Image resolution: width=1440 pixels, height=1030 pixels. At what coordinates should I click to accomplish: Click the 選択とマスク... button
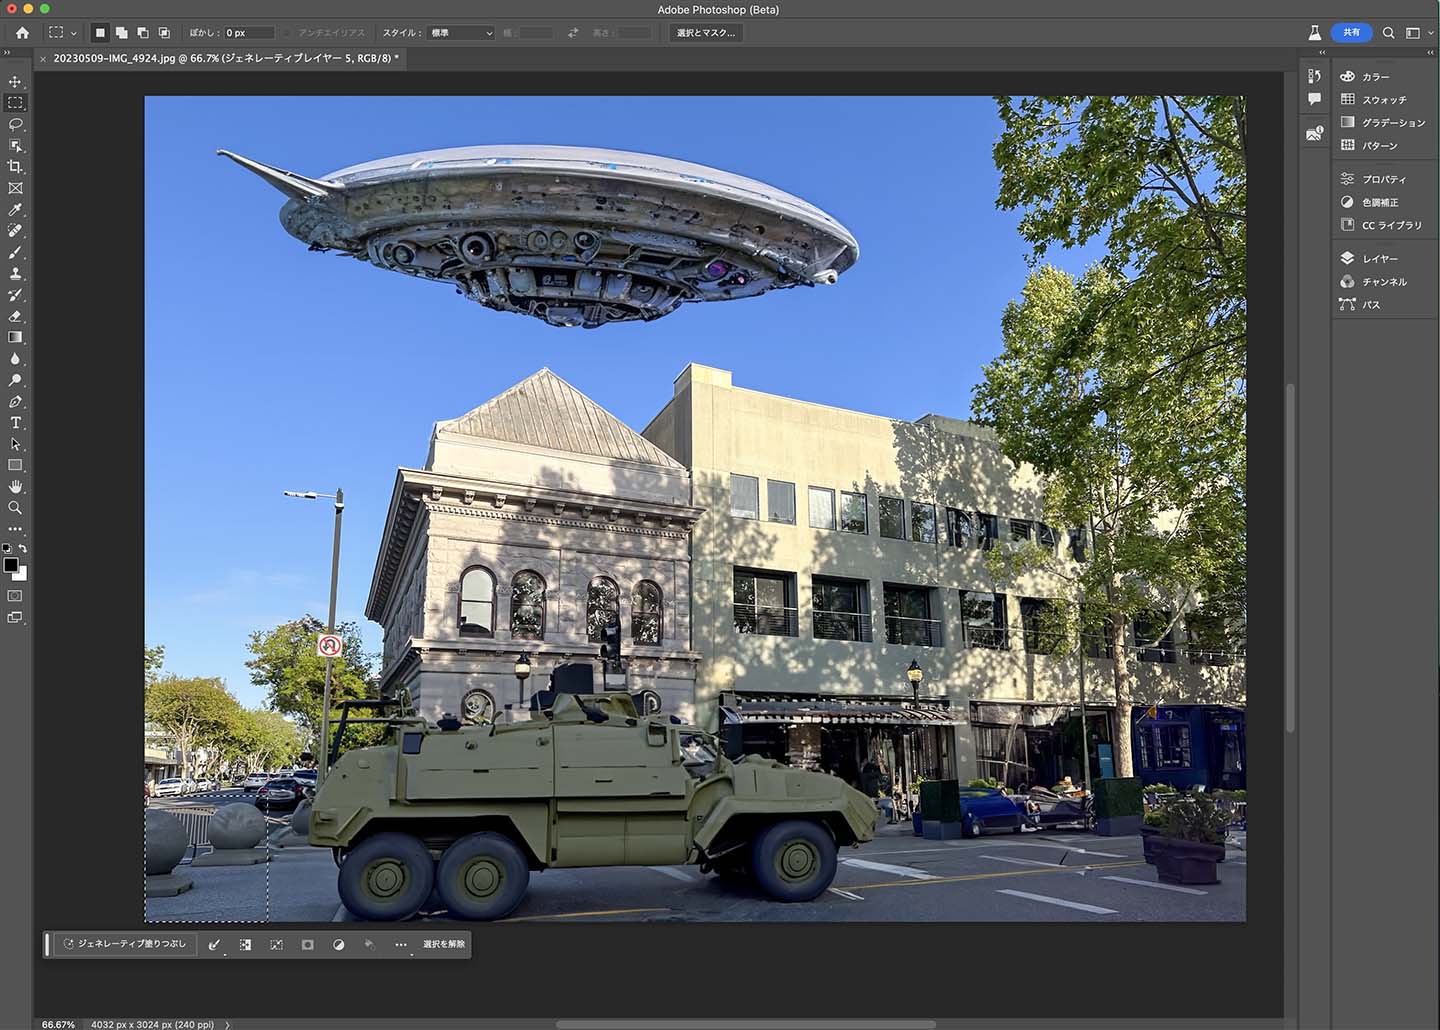tap(705, 33)
